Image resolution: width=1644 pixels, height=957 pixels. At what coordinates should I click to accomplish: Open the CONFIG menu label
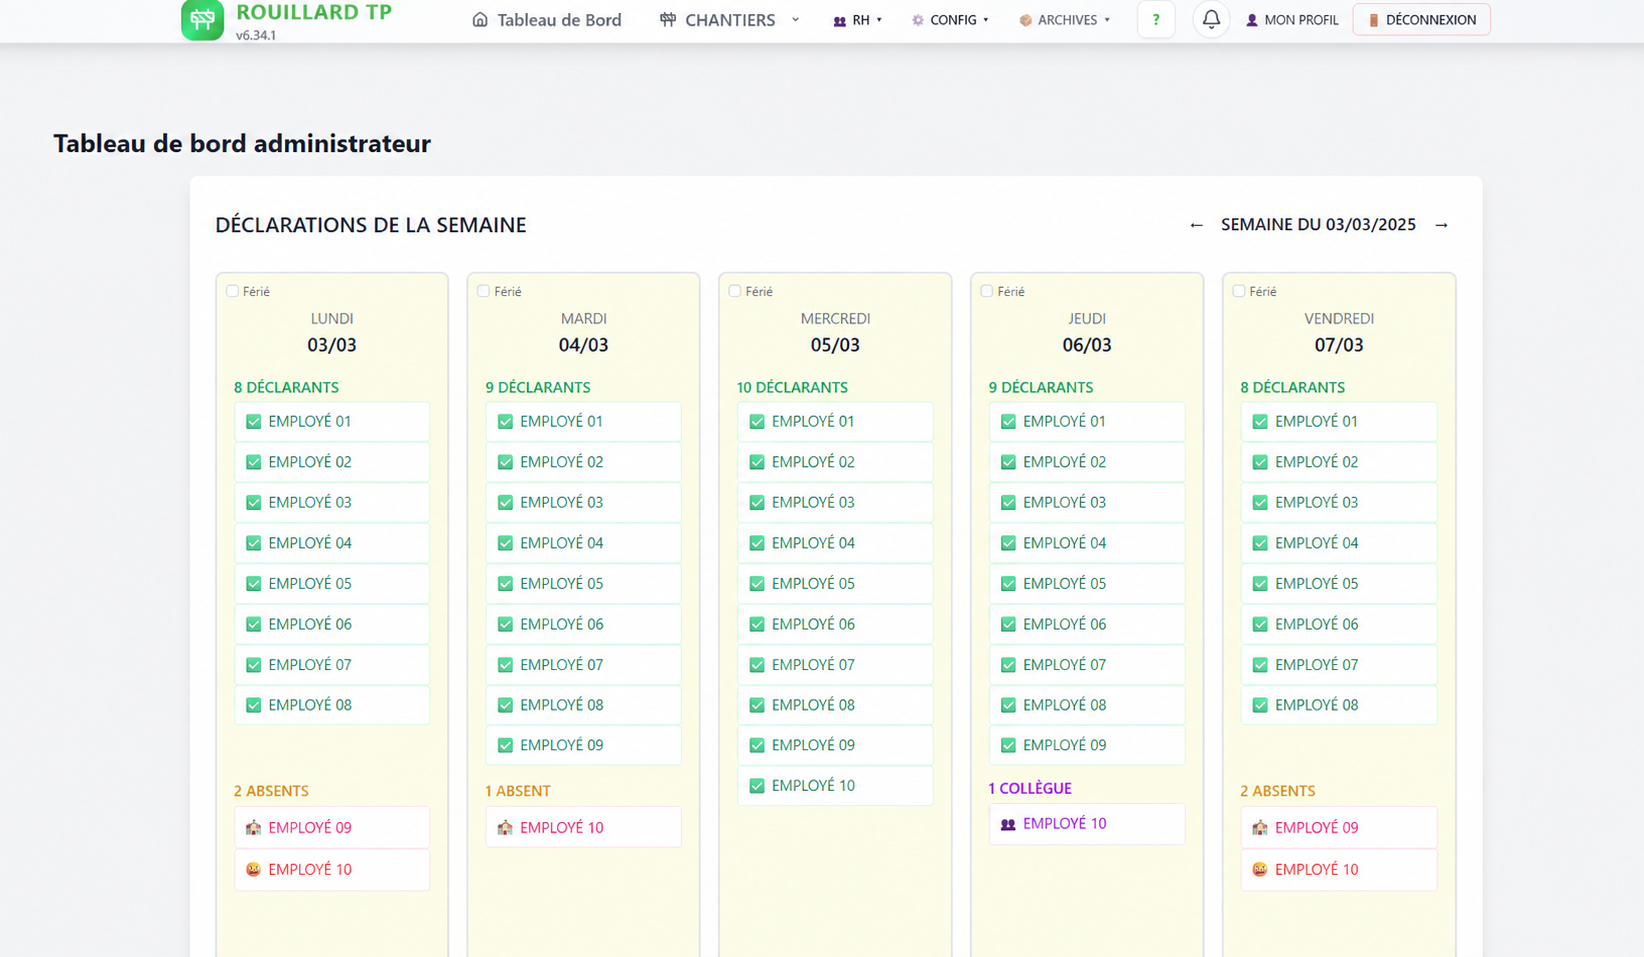953,20
